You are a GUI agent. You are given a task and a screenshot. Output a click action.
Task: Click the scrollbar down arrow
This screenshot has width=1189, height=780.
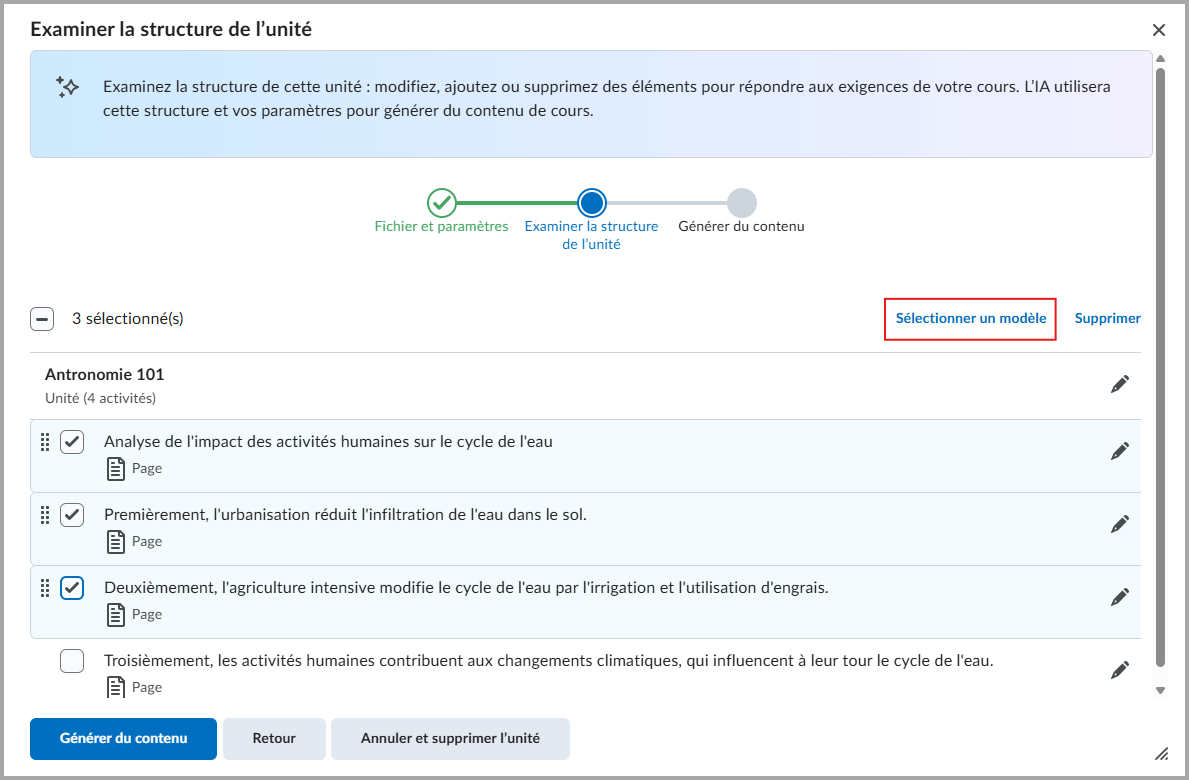(1160, 689)
